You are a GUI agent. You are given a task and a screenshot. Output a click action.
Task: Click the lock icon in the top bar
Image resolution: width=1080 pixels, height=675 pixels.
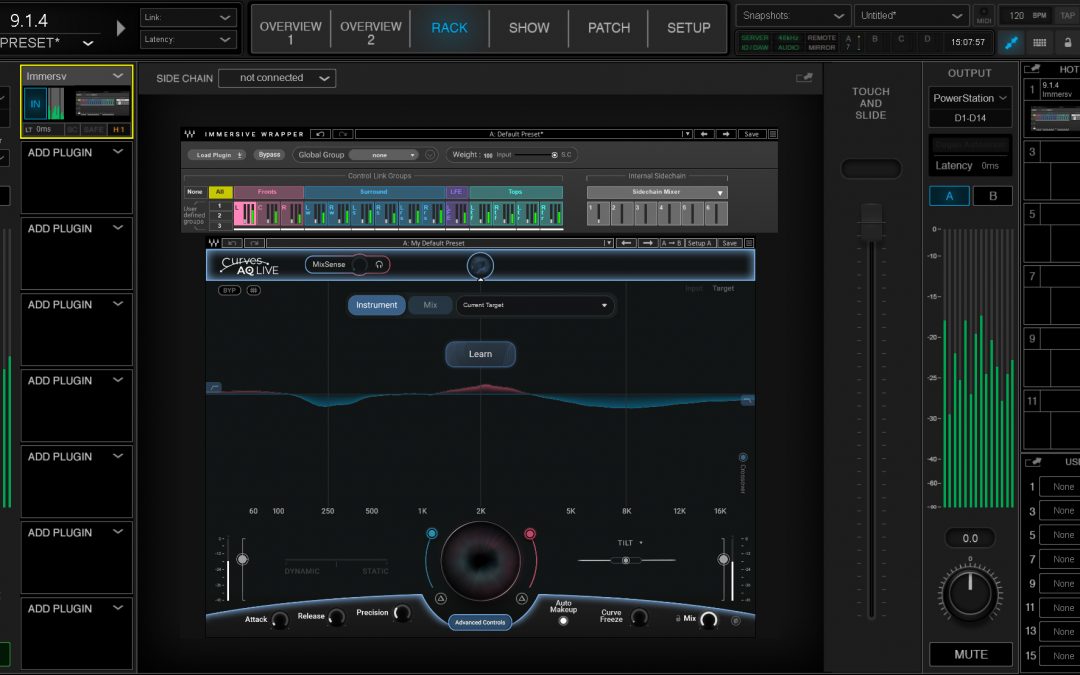coord(1068,43)
